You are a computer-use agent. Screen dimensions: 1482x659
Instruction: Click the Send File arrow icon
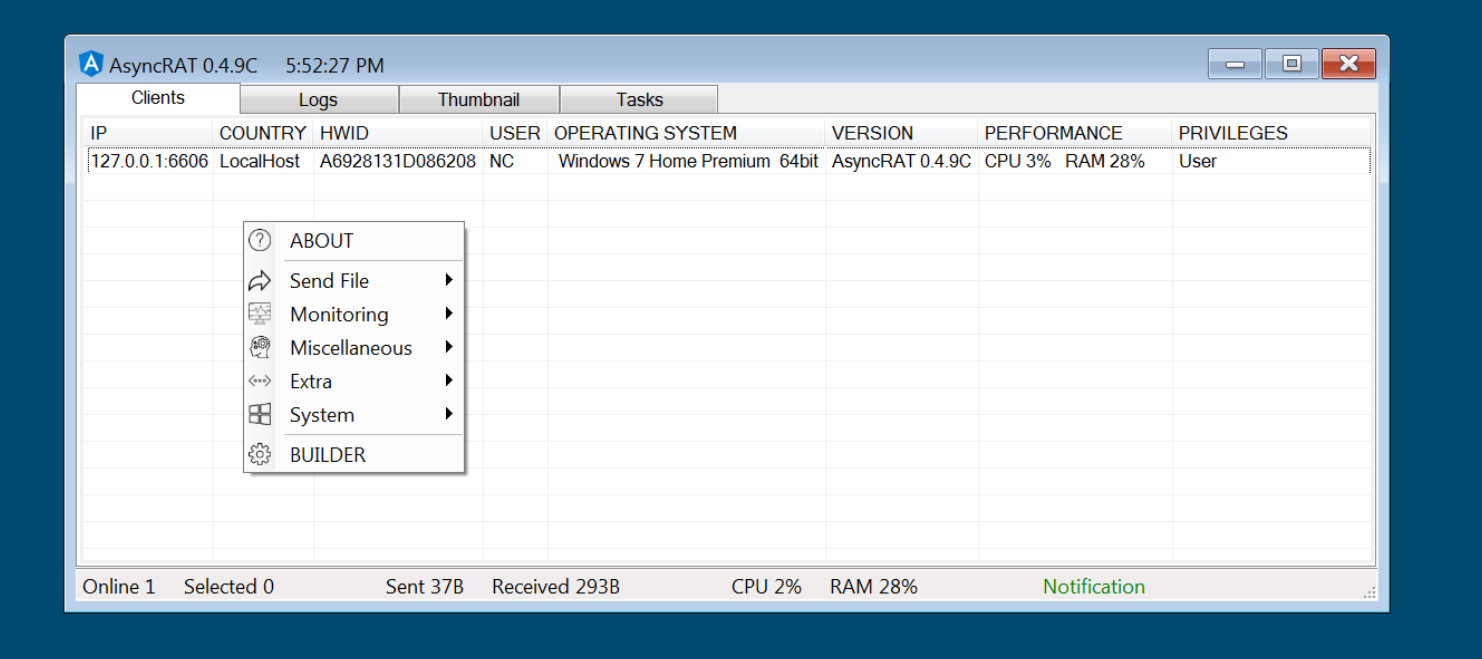tap(260, 281)
